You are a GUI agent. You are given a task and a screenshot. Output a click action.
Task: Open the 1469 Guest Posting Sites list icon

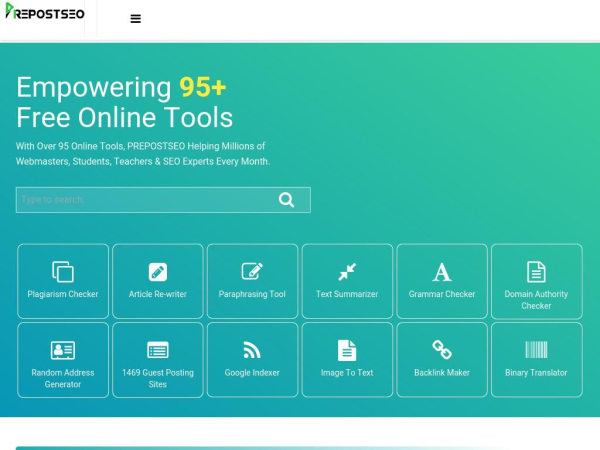click(158, 350)
